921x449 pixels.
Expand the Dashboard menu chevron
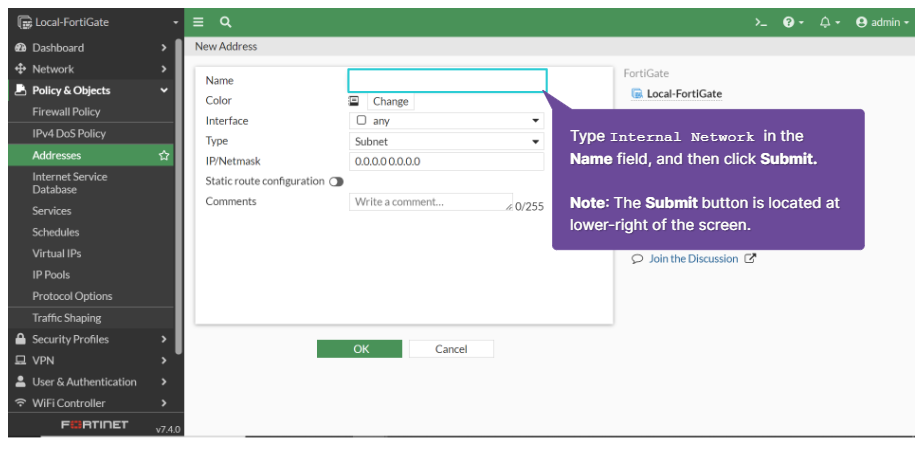(164, 48)
